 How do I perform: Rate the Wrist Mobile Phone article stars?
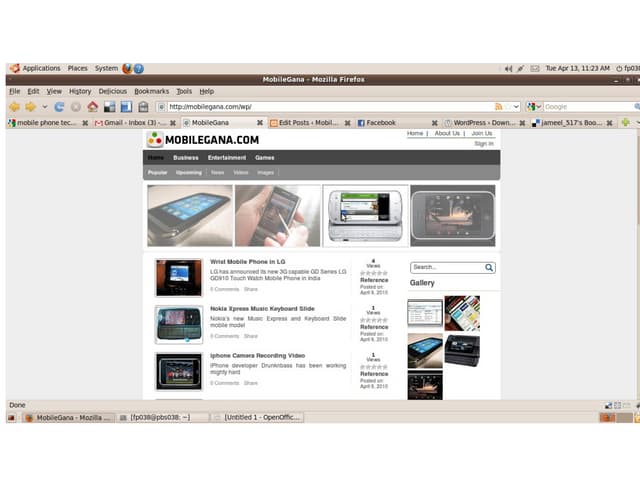pos(373,273)
